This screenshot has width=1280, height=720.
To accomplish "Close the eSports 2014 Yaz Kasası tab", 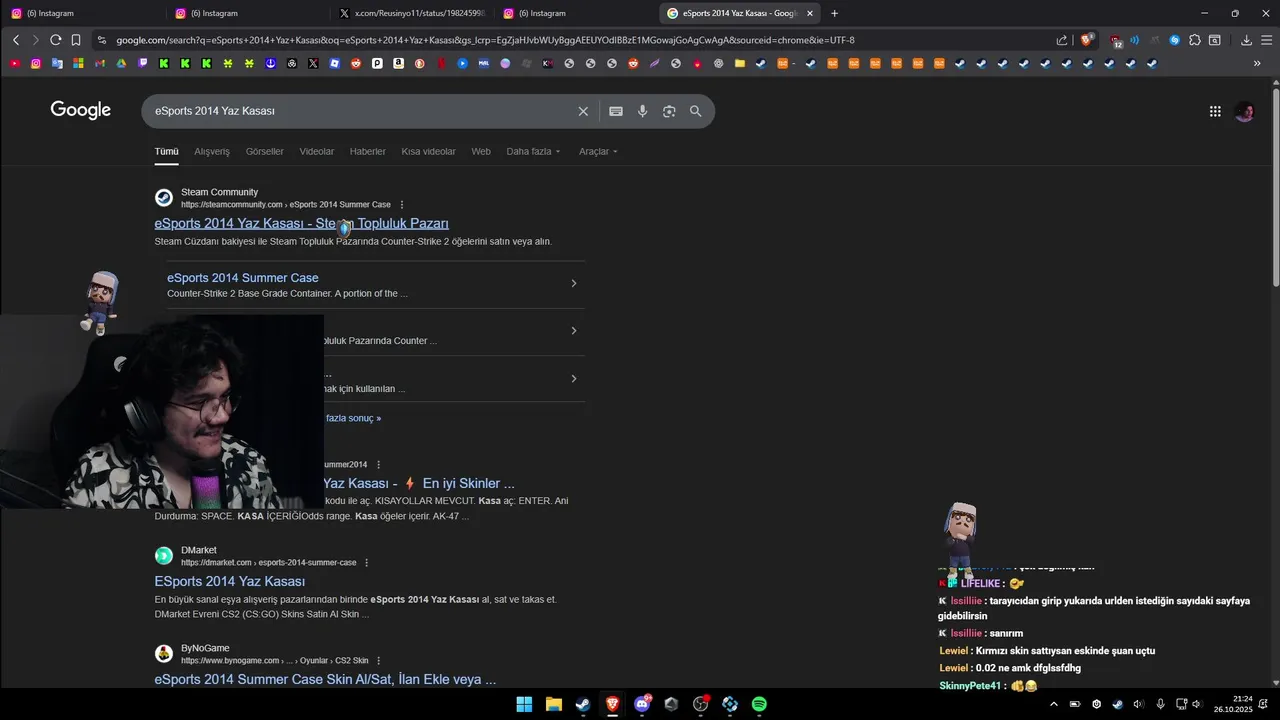I will pyautogui.click(x=811, y=13).
